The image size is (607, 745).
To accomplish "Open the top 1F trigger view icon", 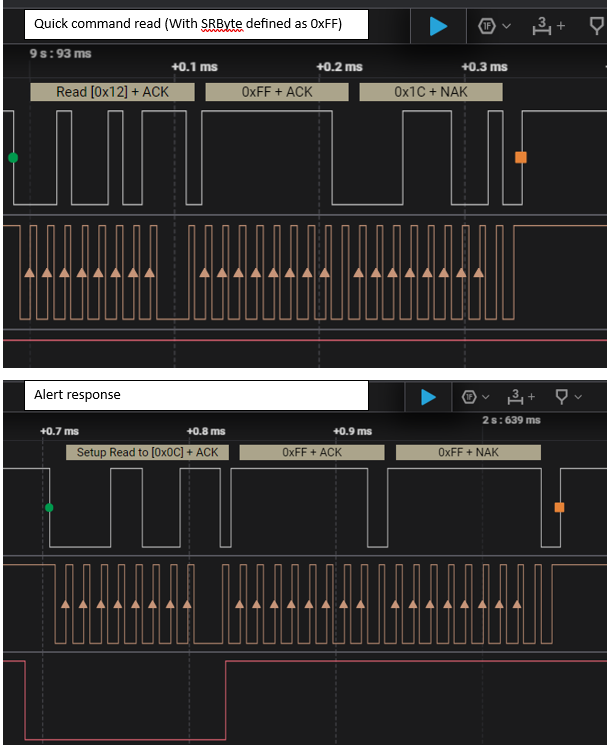I will pyautogui.click(x=487, y=26).
